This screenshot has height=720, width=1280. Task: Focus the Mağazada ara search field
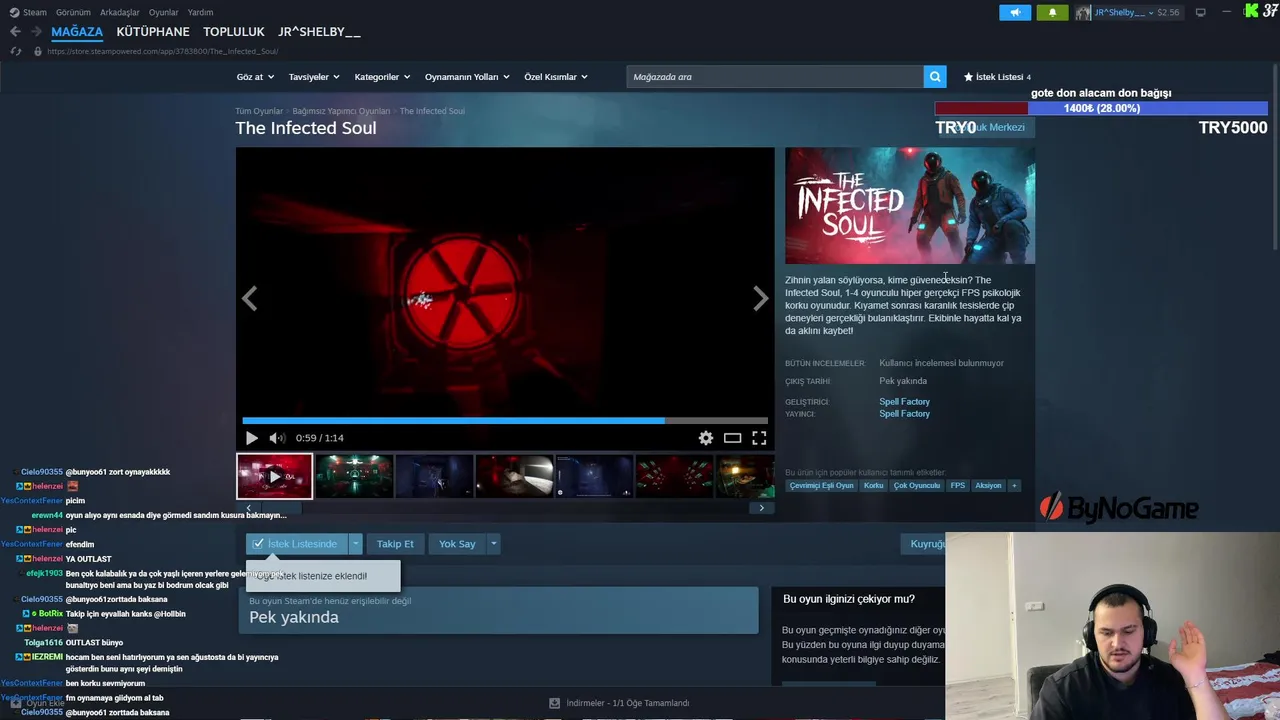click(x=775, y=77)
